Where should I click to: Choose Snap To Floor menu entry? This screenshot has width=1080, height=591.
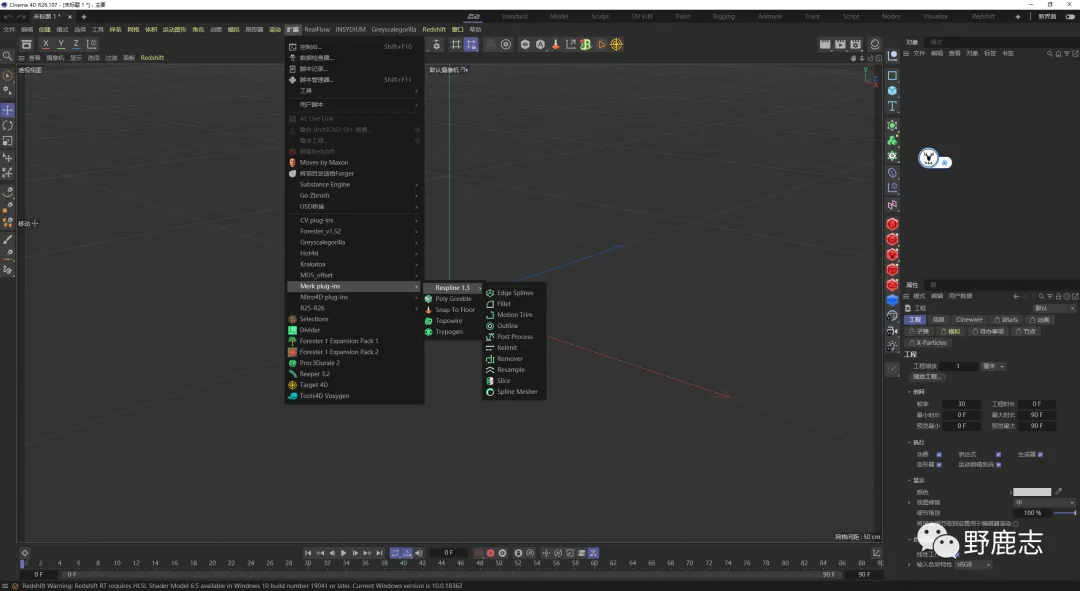pos(454,310)
